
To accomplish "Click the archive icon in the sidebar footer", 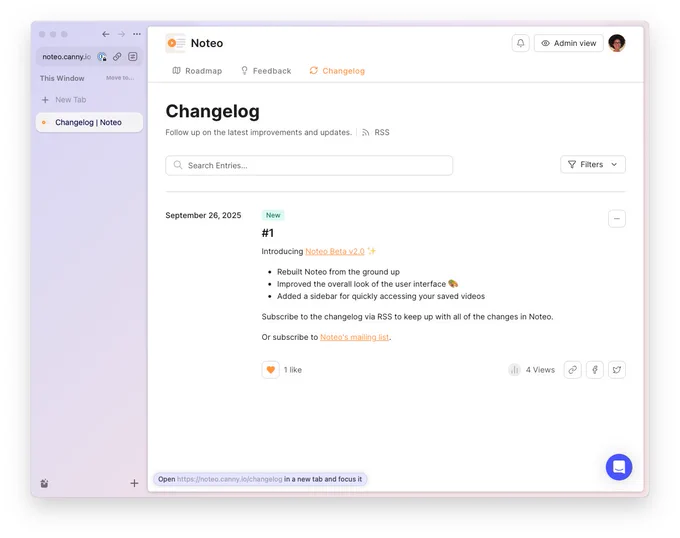I will (44, 483).
